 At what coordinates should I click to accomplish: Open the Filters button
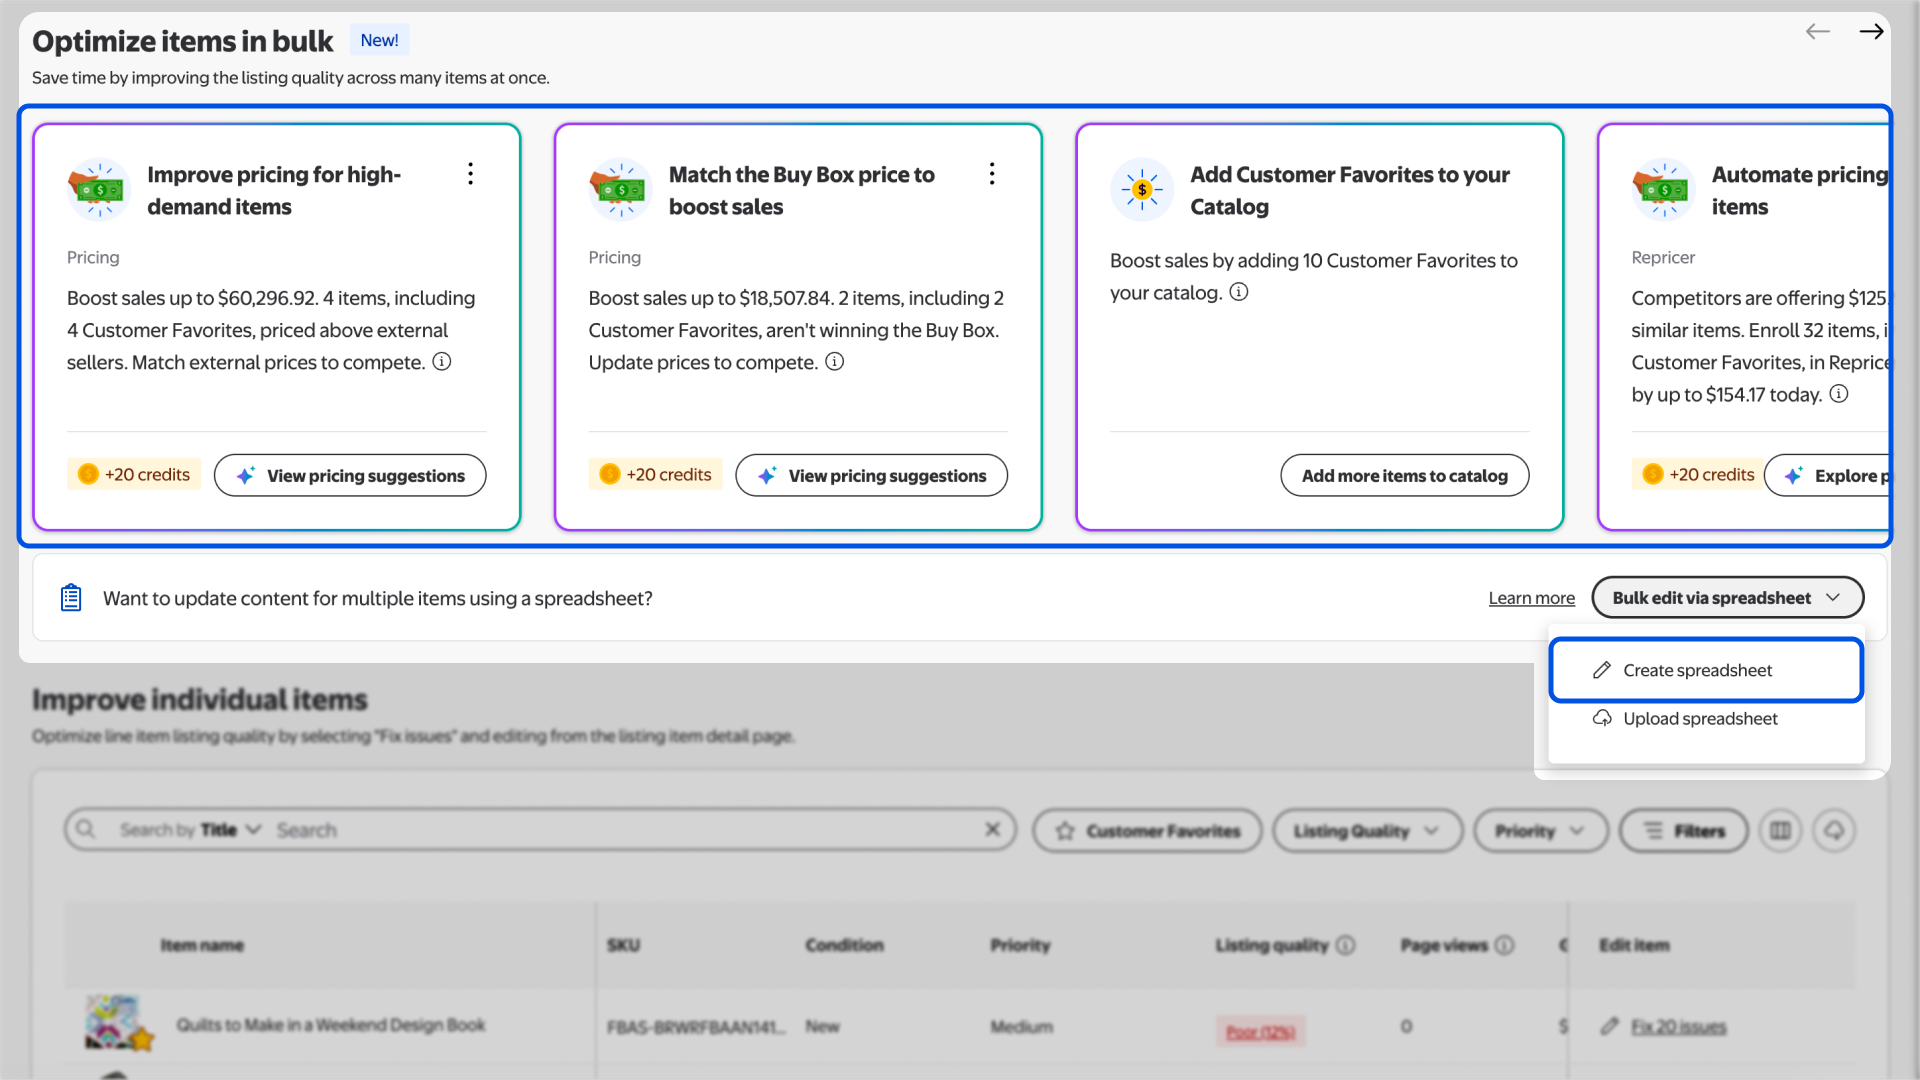coord(1684,830)
